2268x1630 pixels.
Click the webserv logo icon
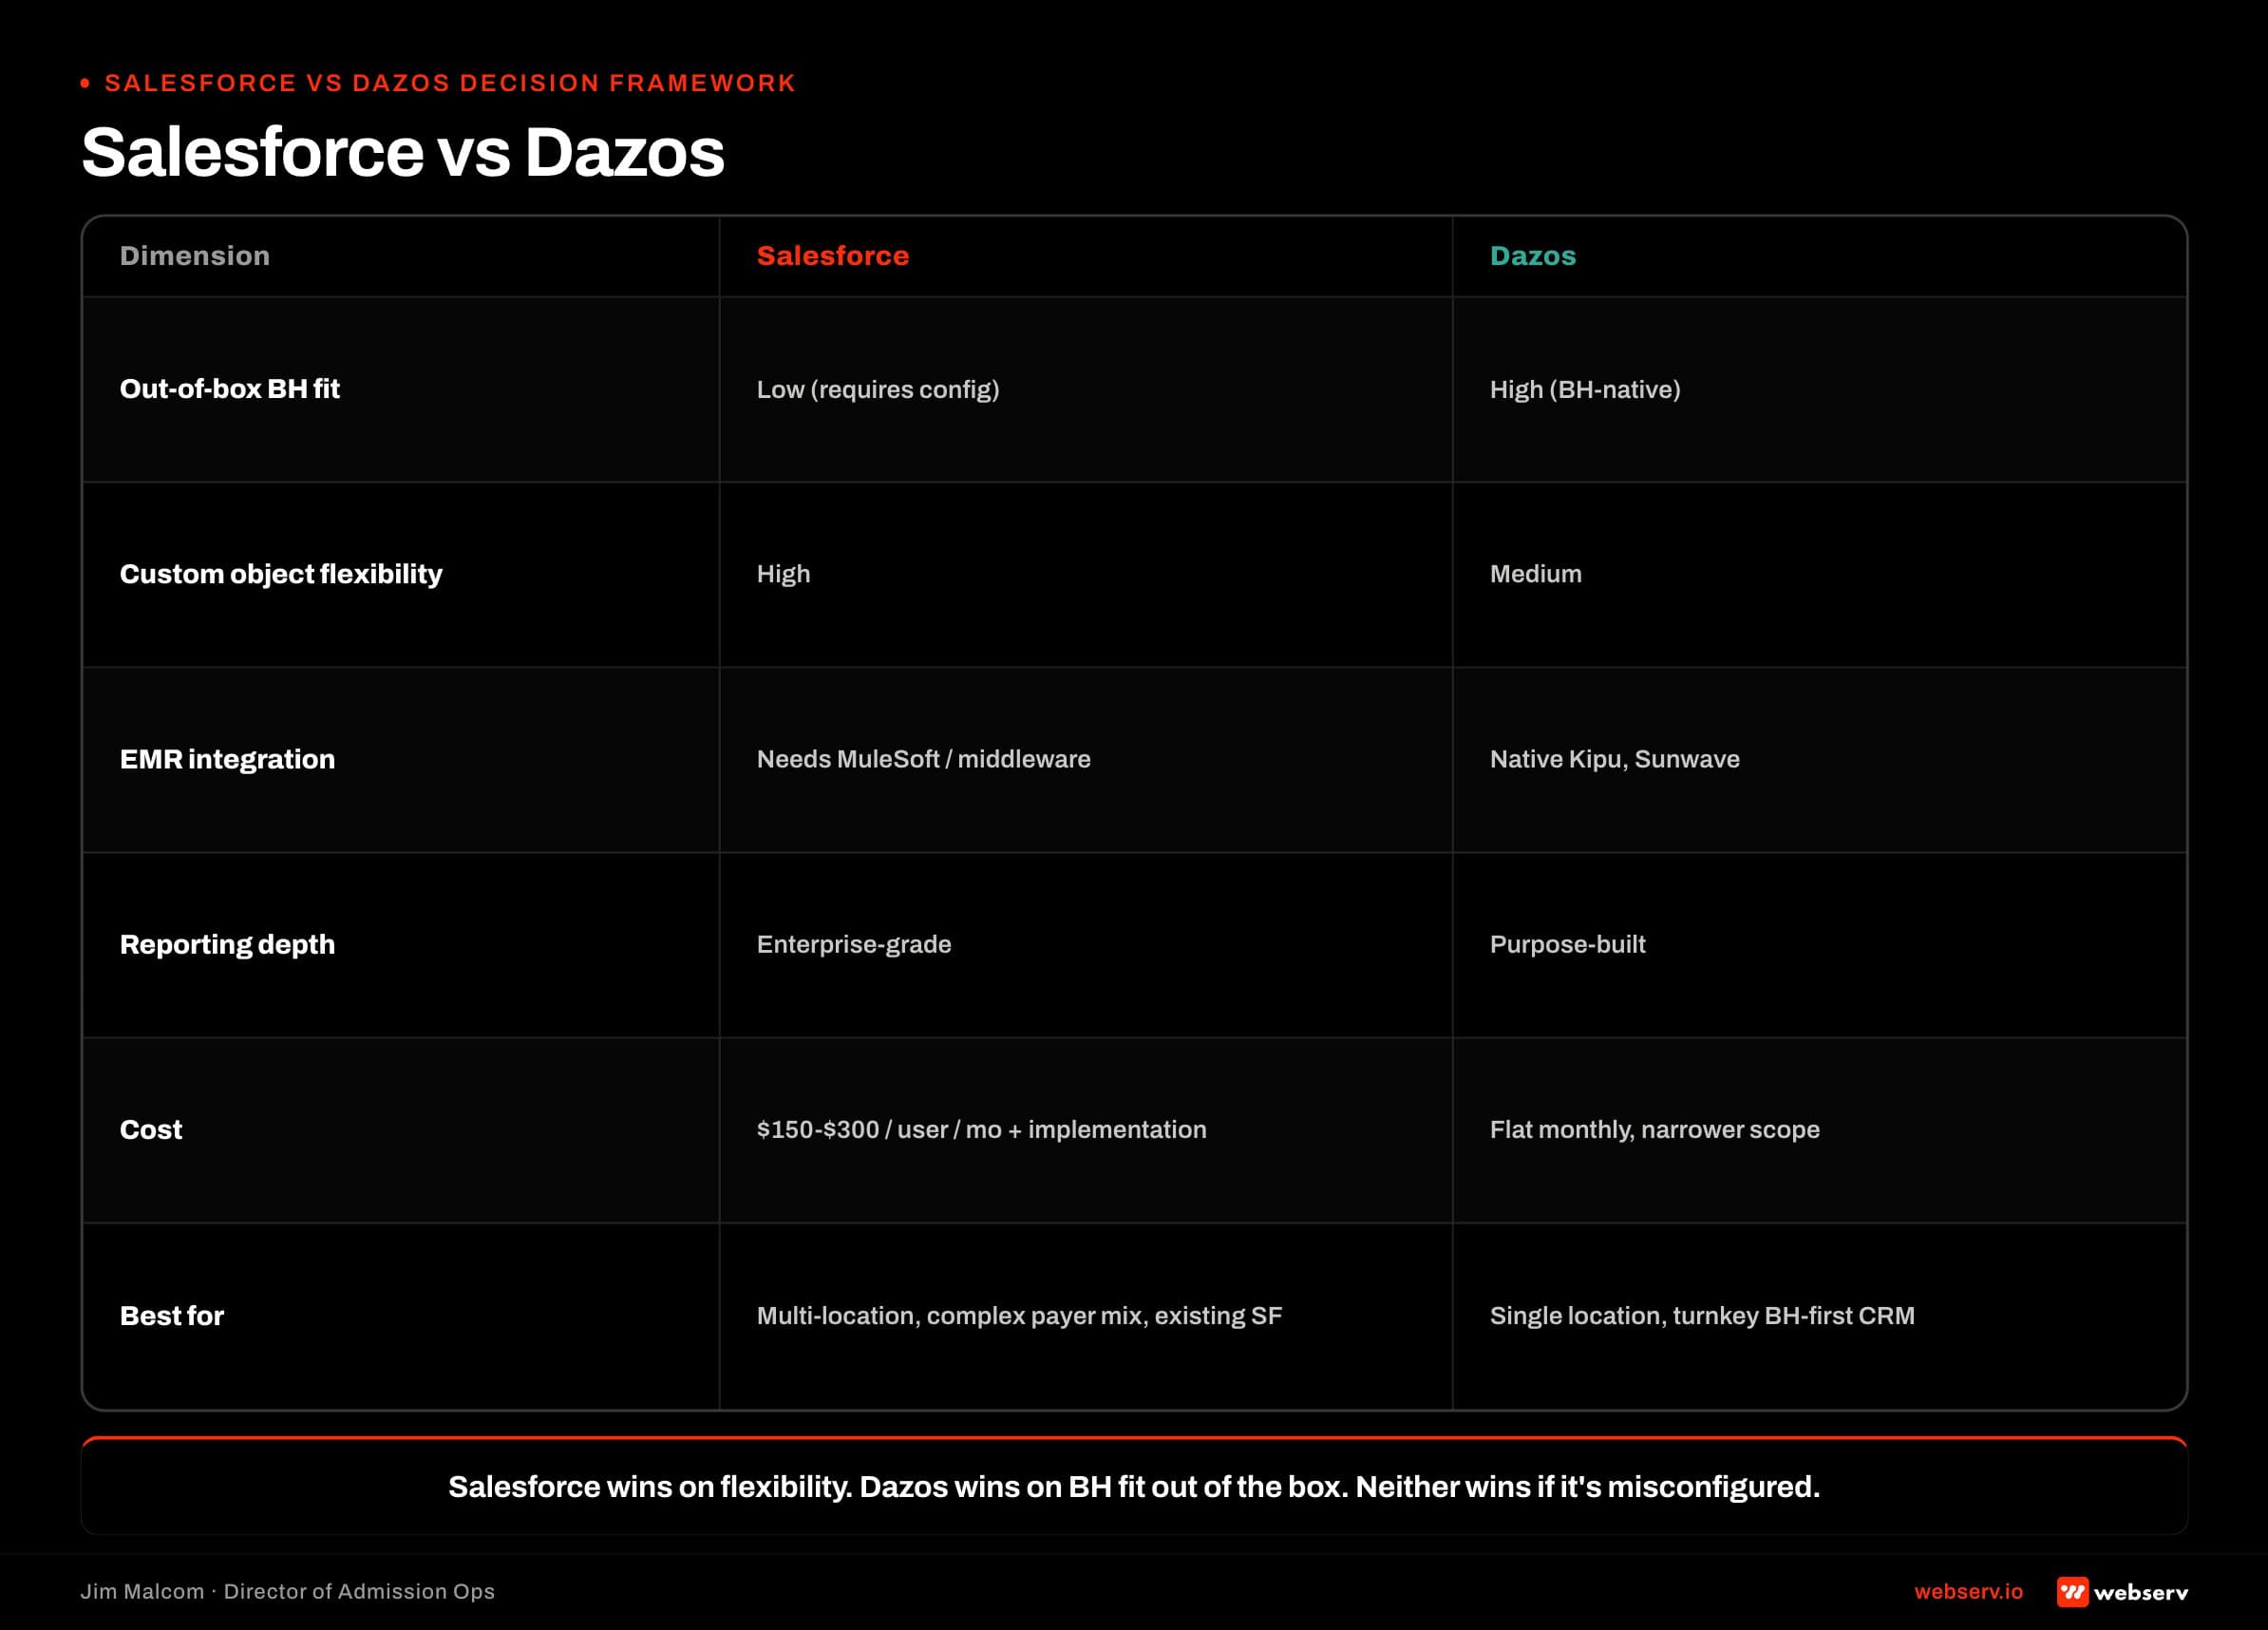coord(2072,1591)
